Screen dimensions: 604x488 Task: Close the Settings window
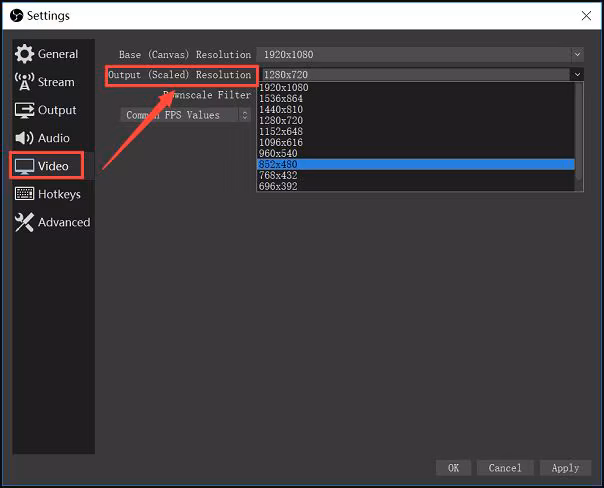pos(586,16)
